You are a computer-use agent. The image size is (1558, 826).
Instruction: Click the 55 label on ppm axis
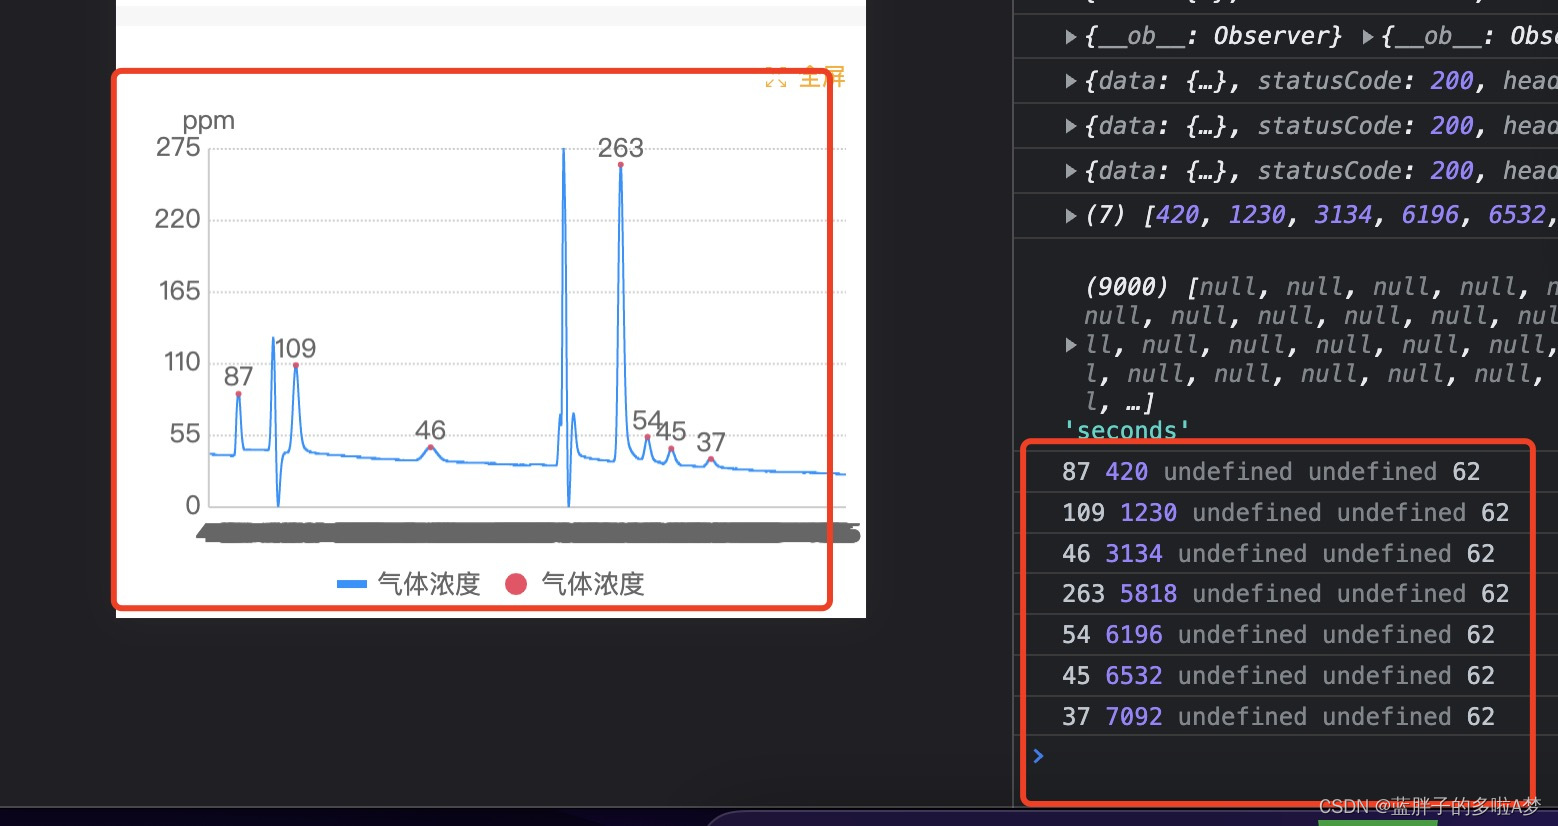(x=185, y=434)
